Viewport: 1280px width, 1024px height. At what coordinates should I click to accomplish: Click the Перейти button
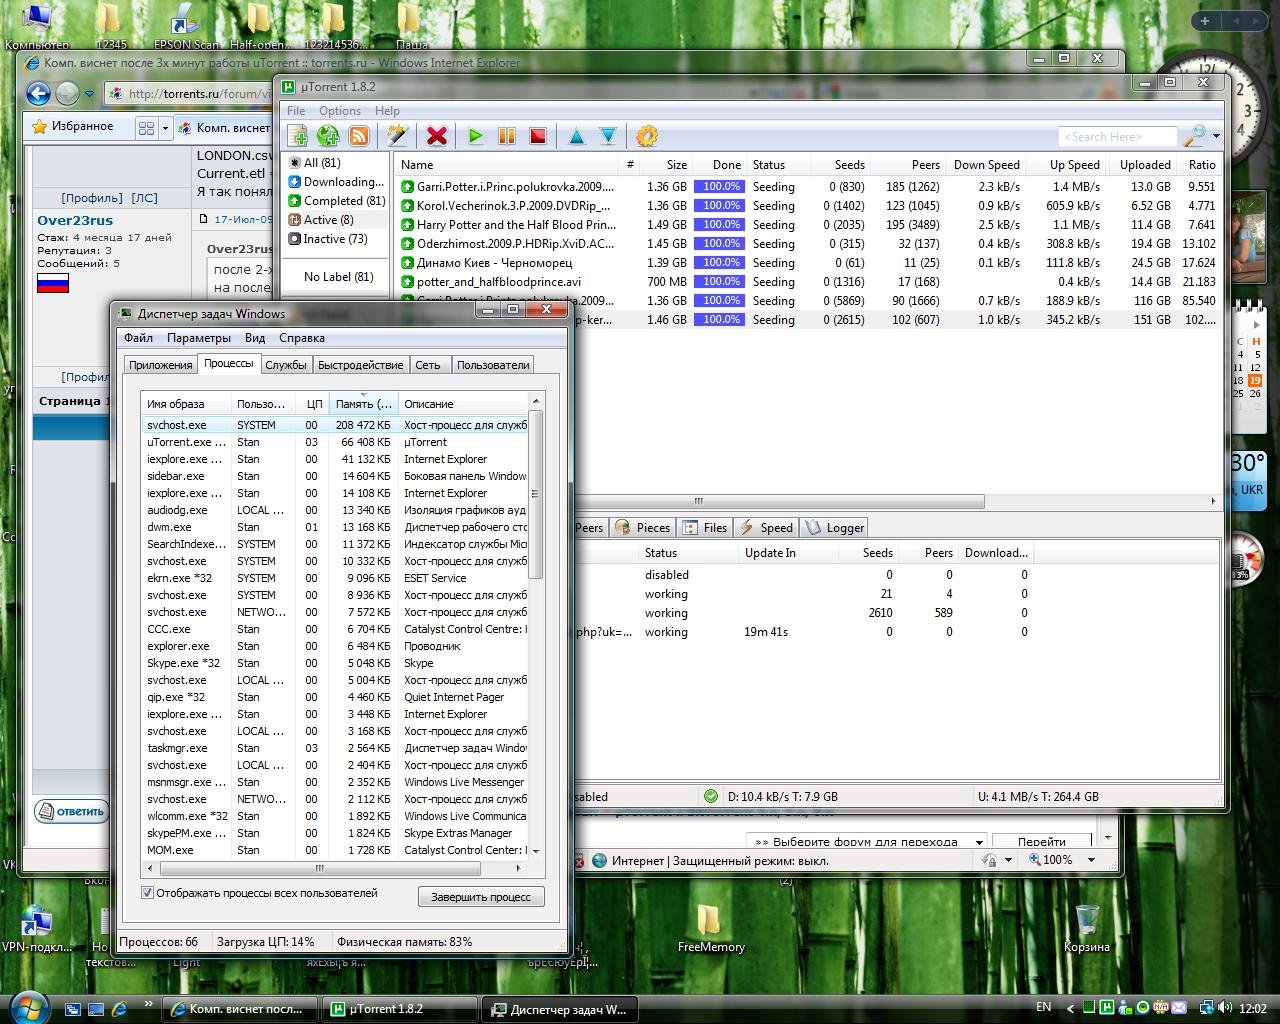tap(1042, 842)
